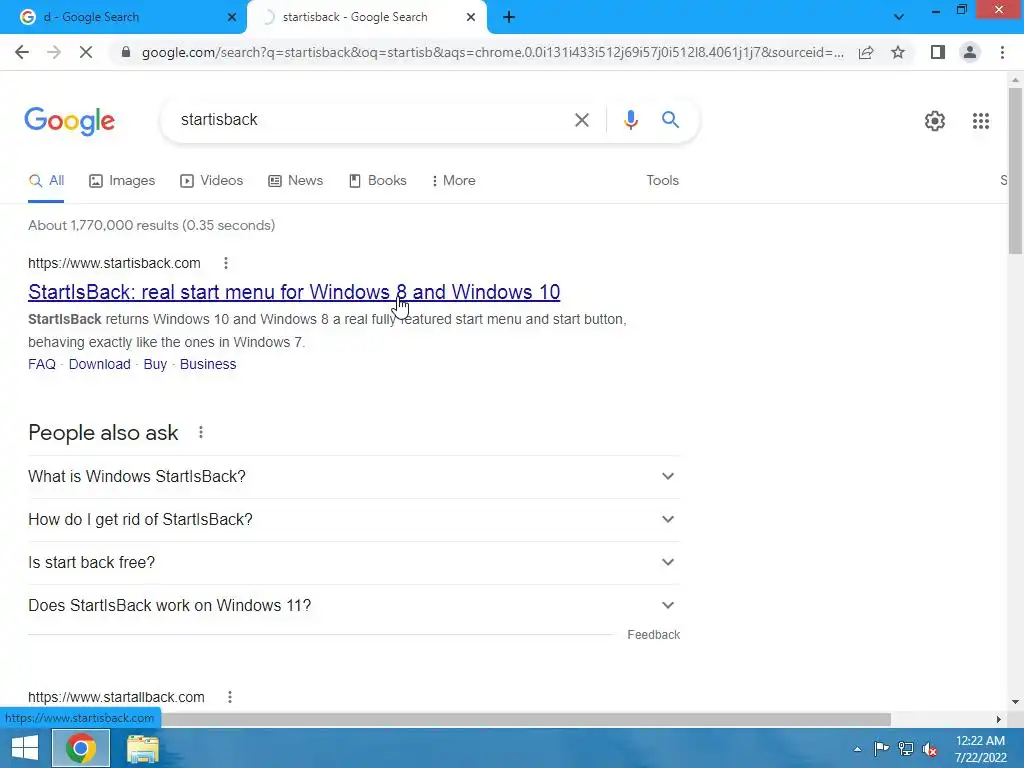
Task: Stop loading the page
Action: 86,52
